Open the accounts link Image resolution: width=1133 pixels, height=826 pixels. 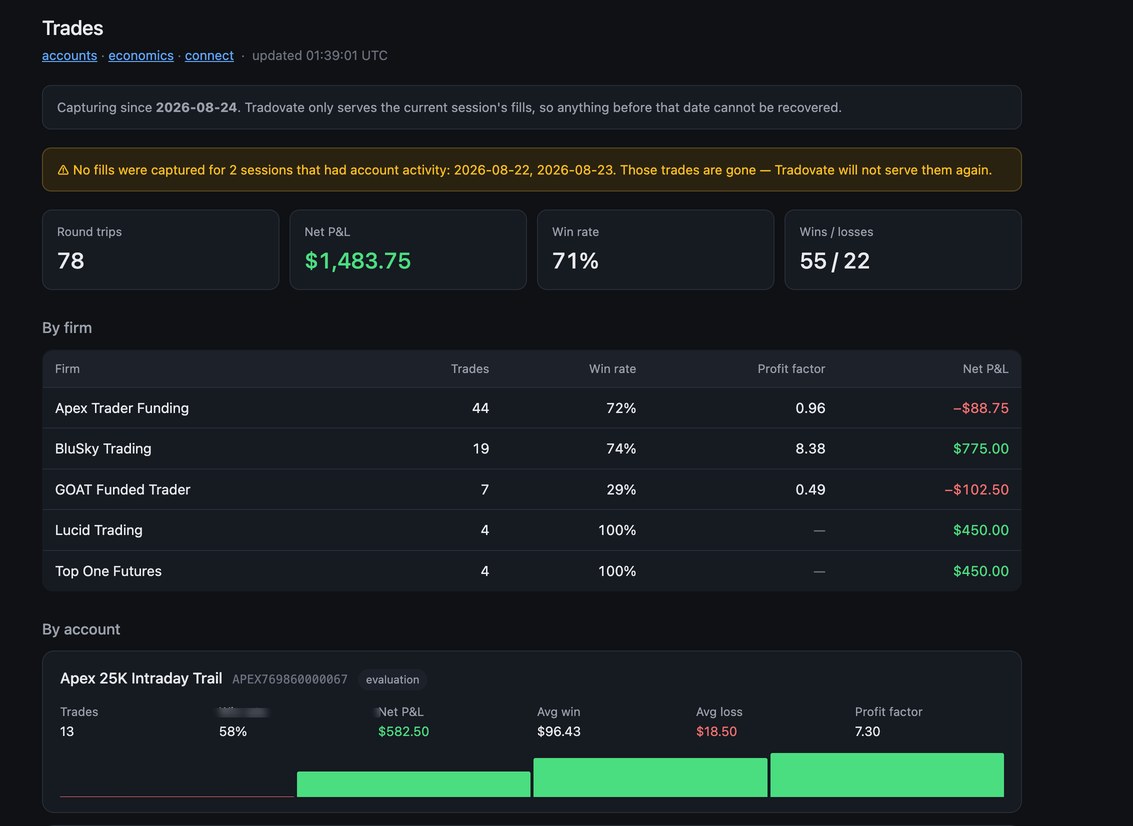(69, 56)
